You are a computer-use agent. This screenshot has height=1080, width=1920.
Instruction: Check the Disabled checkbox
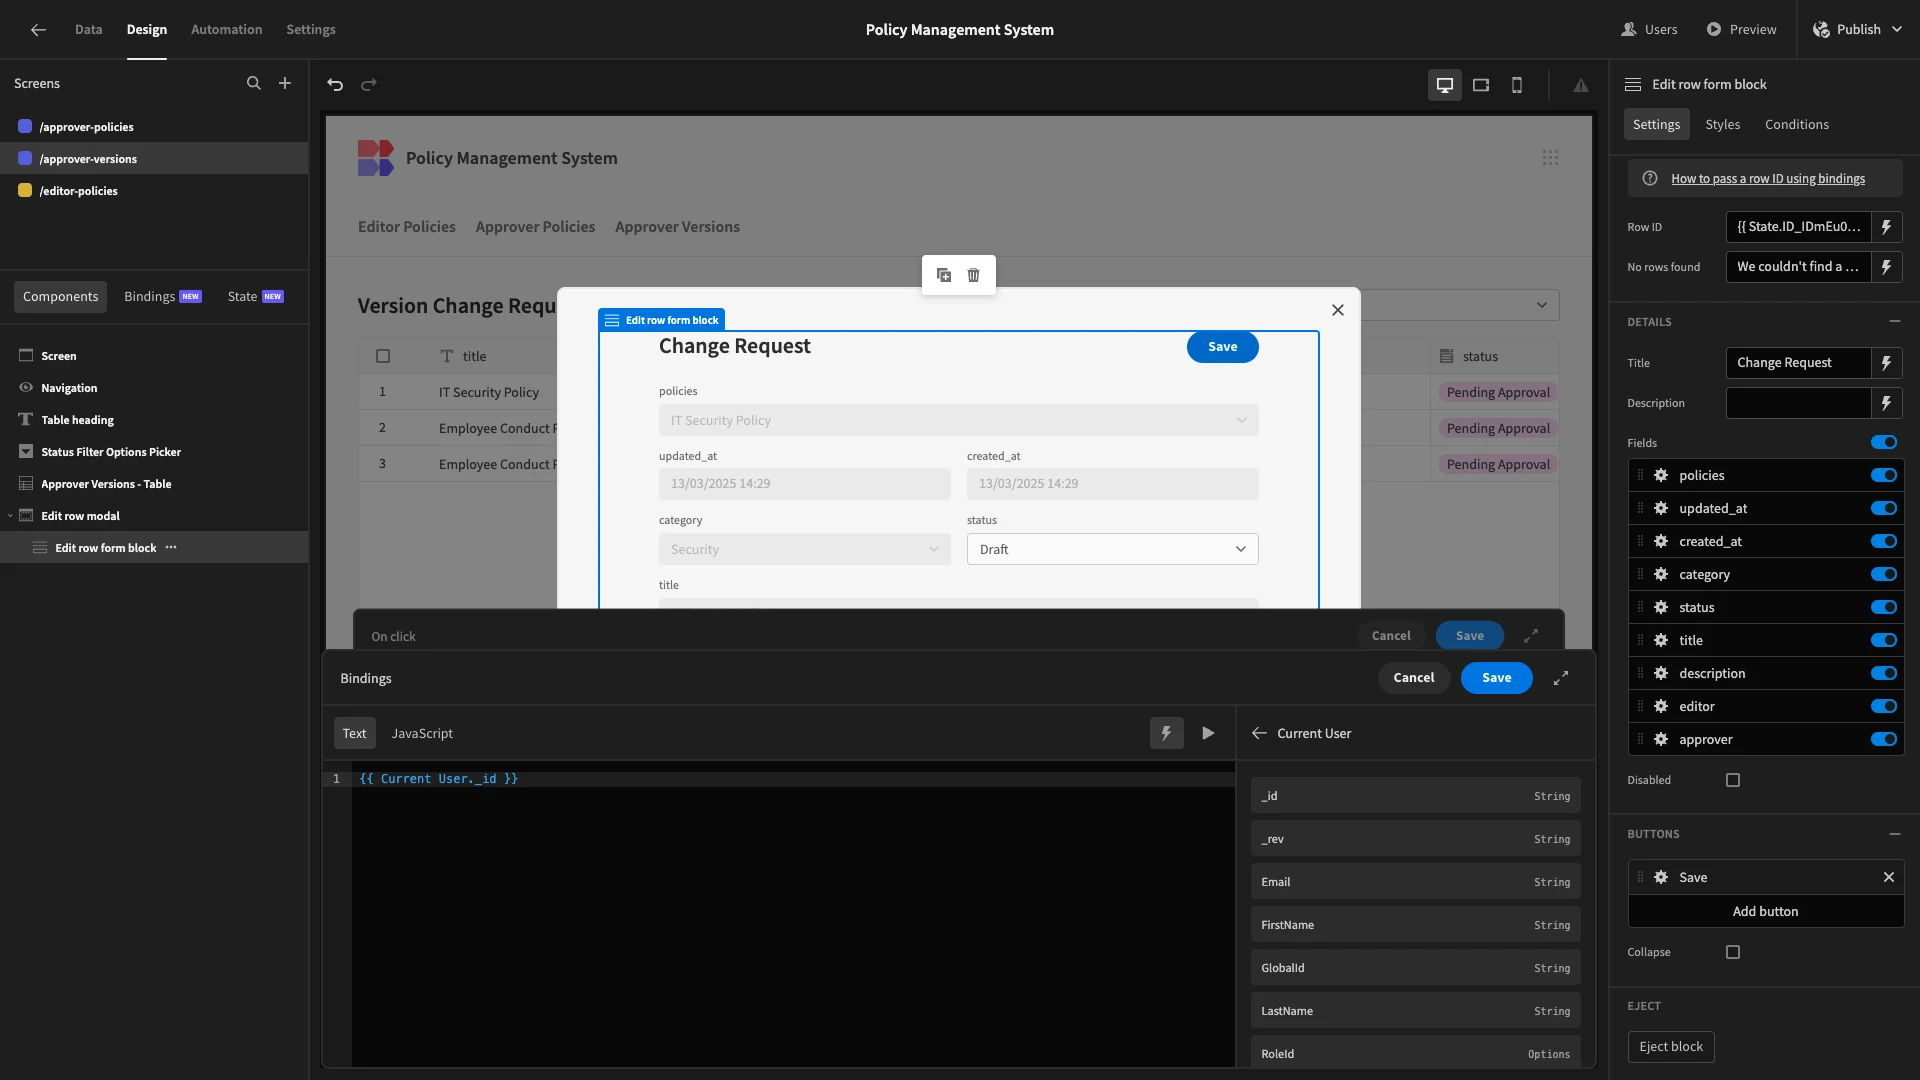(1733, 781)
